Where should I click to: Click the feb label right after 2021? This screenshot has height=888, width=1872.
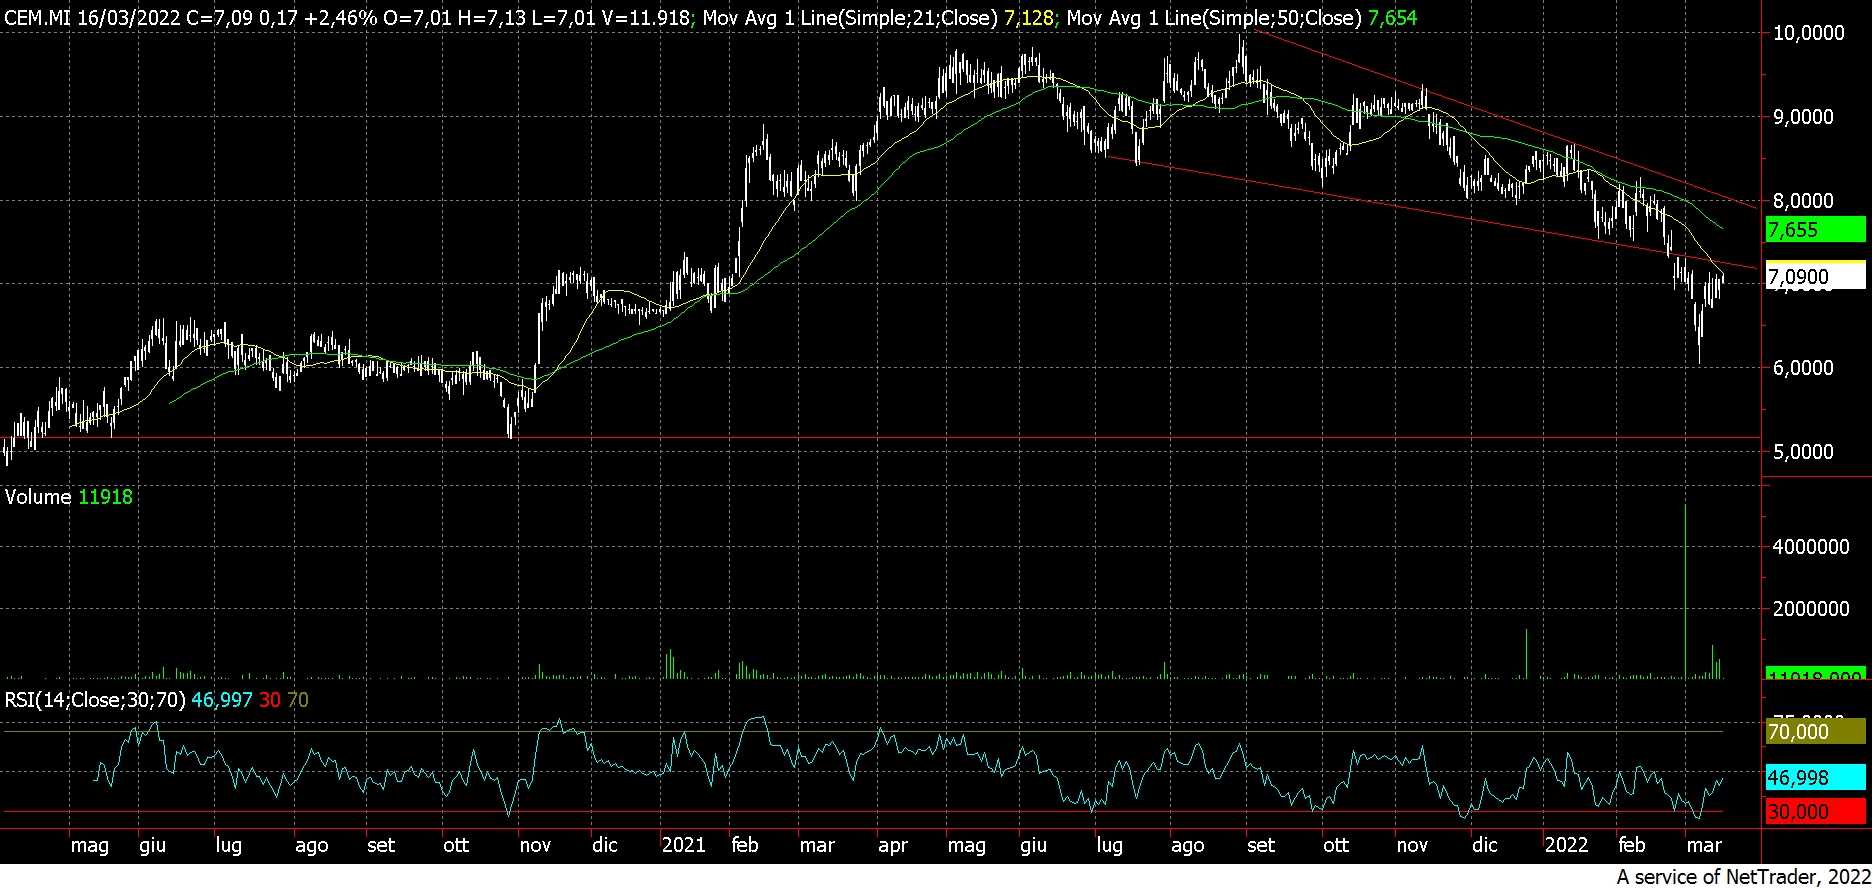pyautogui.click(x=745, y=845)
